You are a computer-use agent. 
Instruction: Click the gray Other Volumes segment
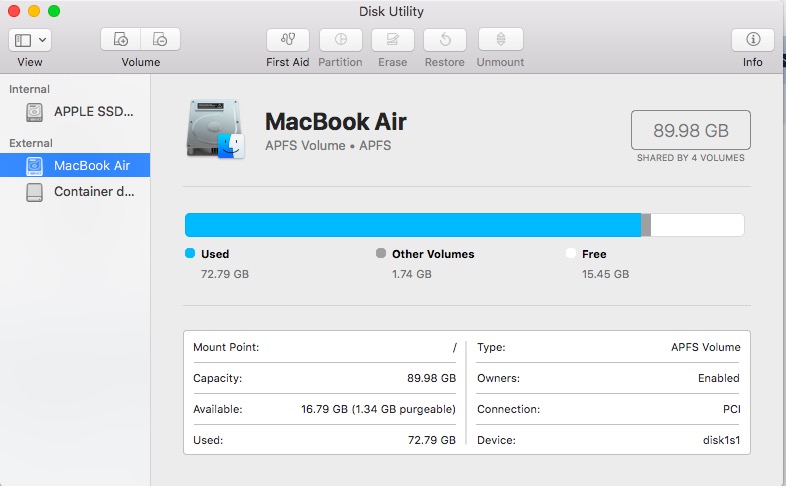[x=646, y=225]
